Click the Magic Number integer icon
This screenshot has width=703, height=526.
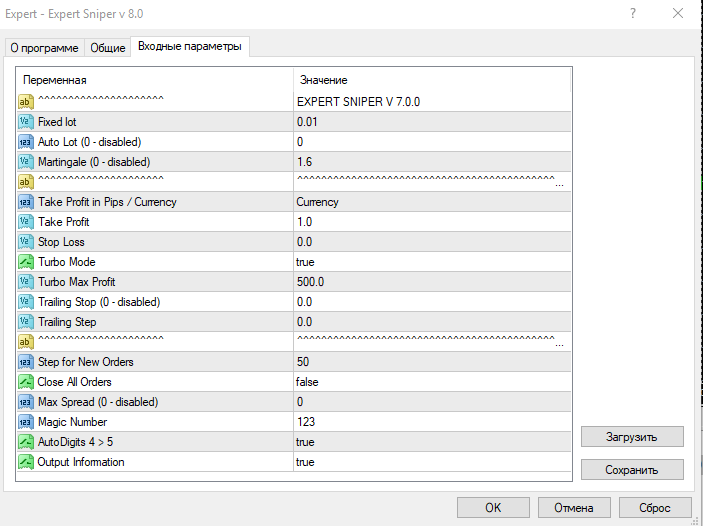point(27,422)
